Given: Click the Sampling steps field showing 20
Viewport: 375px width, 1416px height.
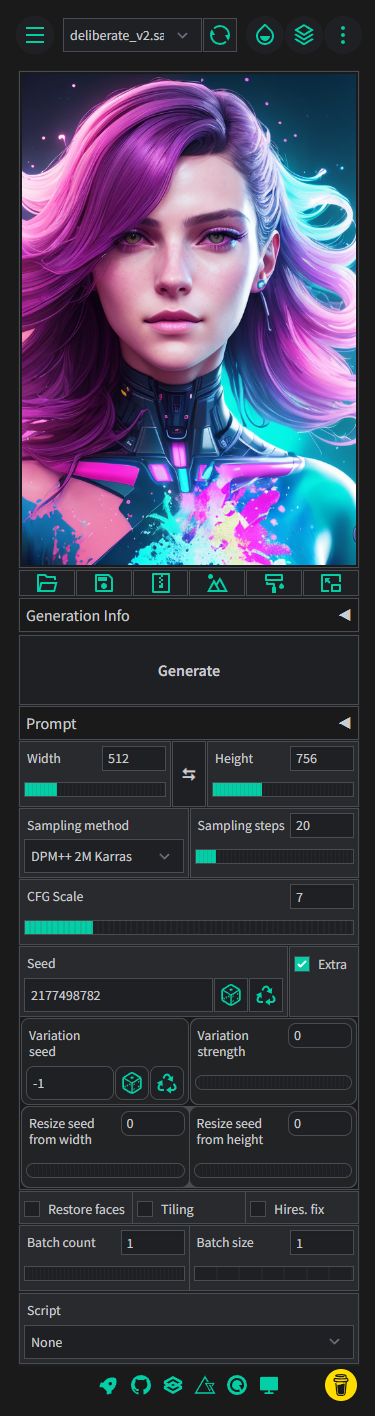Looking at the screenshot, I should click(322, 825).
